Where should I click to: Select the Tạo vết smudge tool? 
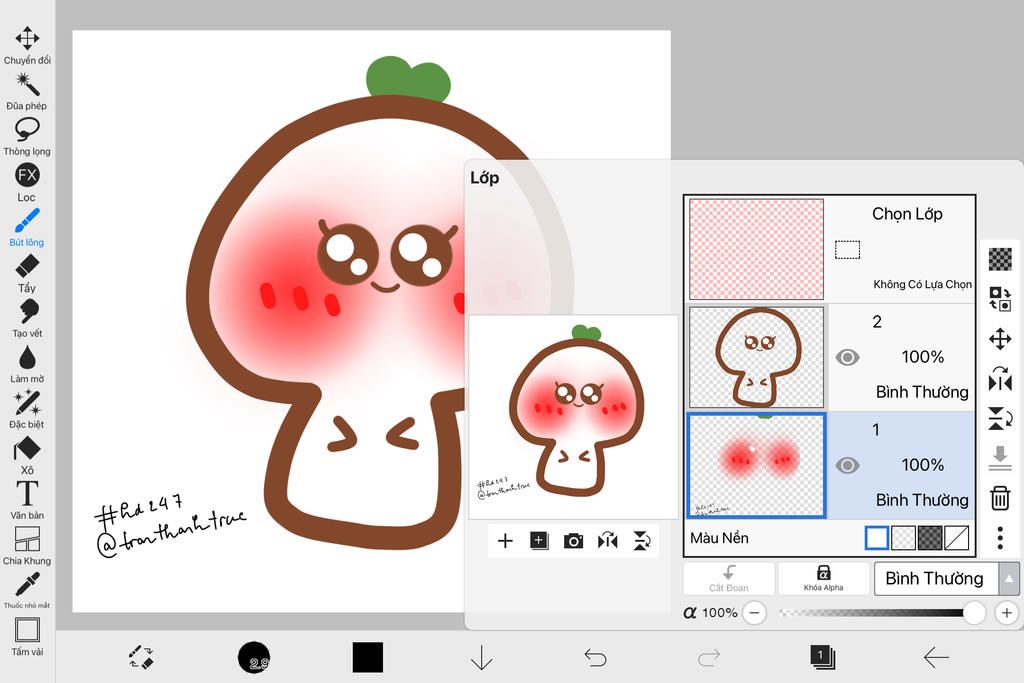click(x=27, y=319)
